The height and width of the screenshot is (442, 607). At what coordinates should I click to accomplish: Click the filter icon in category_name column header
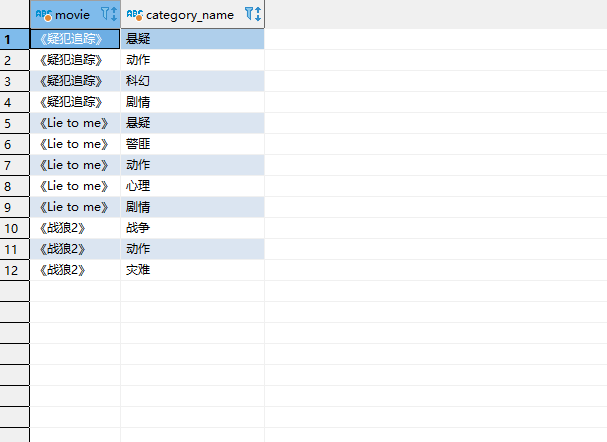tap(249, 14)
